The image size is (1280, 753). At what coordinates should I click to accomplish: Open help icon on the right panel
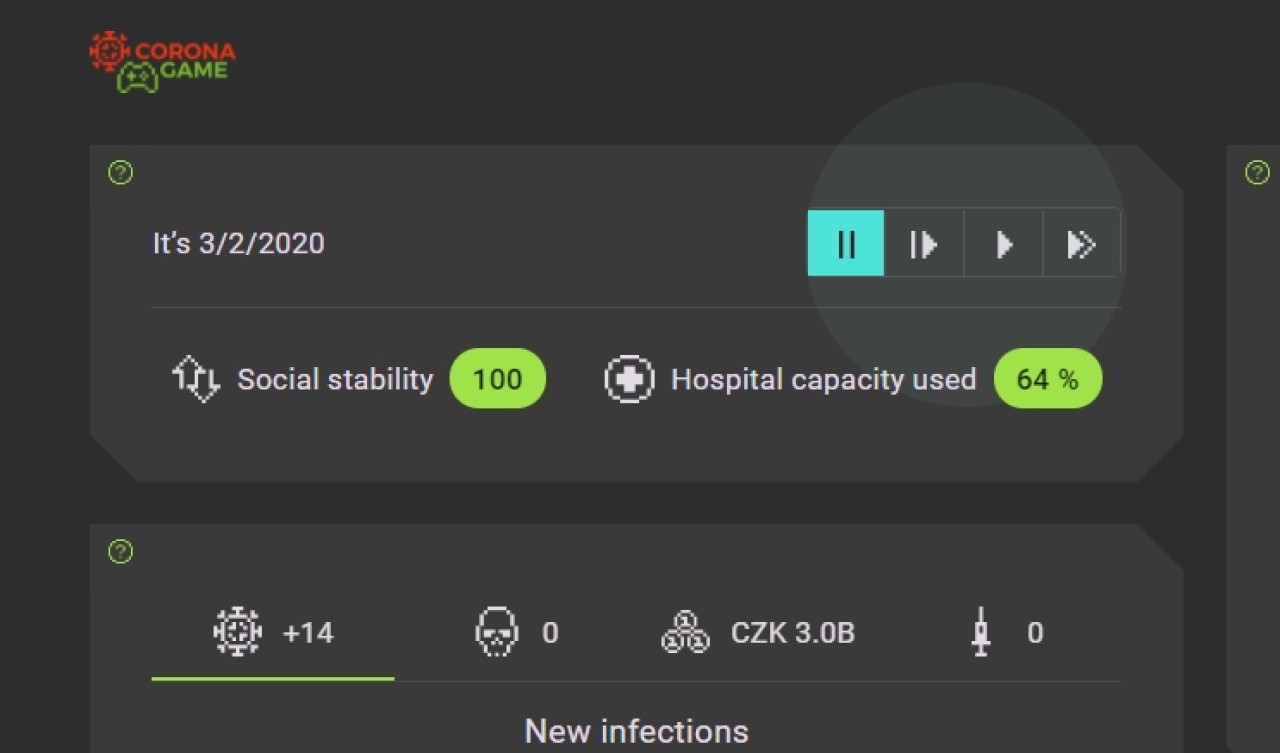[x=1256, y=173]
